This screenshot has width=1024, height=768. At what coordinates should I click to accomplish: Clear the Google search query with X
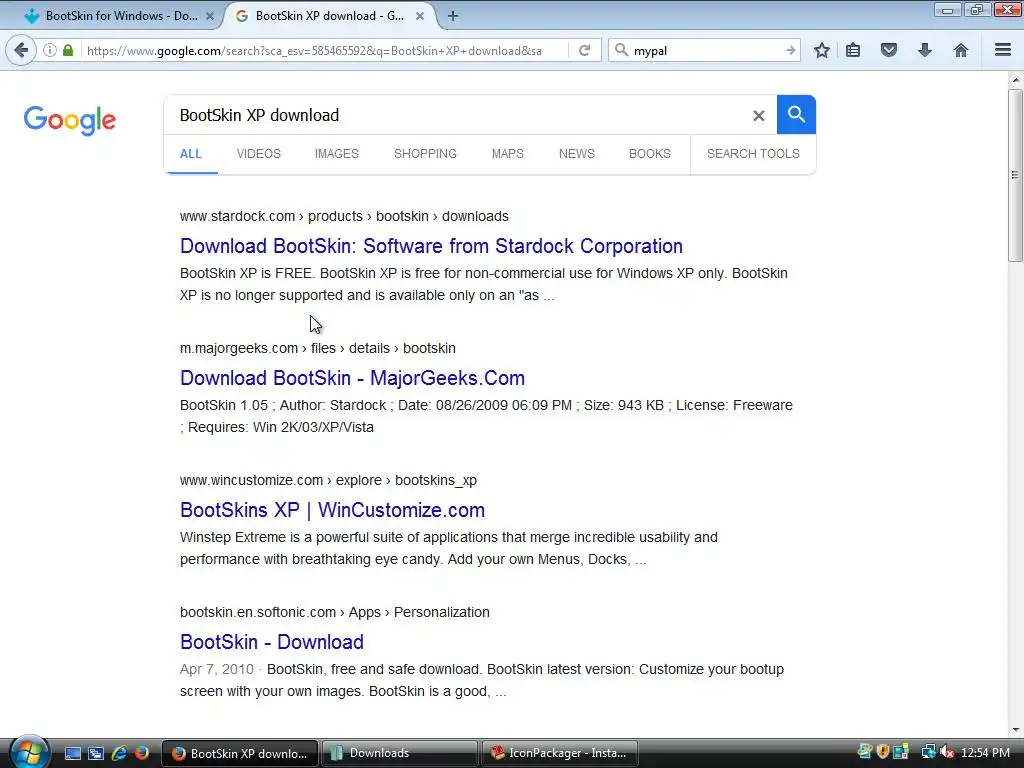point(758,116)
